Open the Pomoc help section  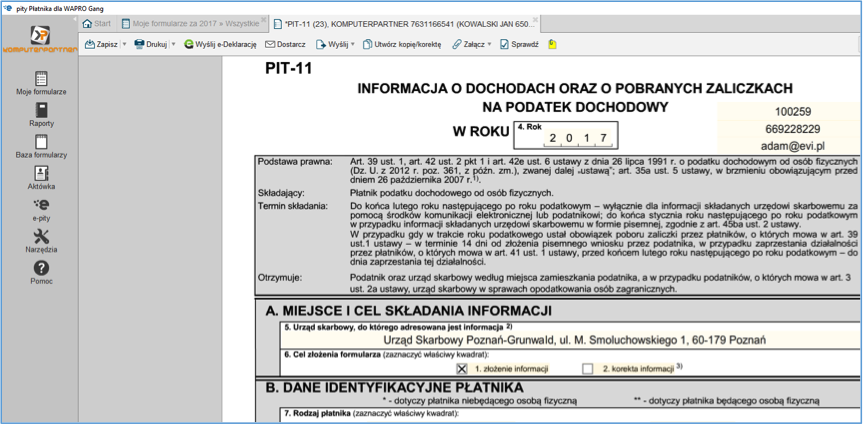41,271
